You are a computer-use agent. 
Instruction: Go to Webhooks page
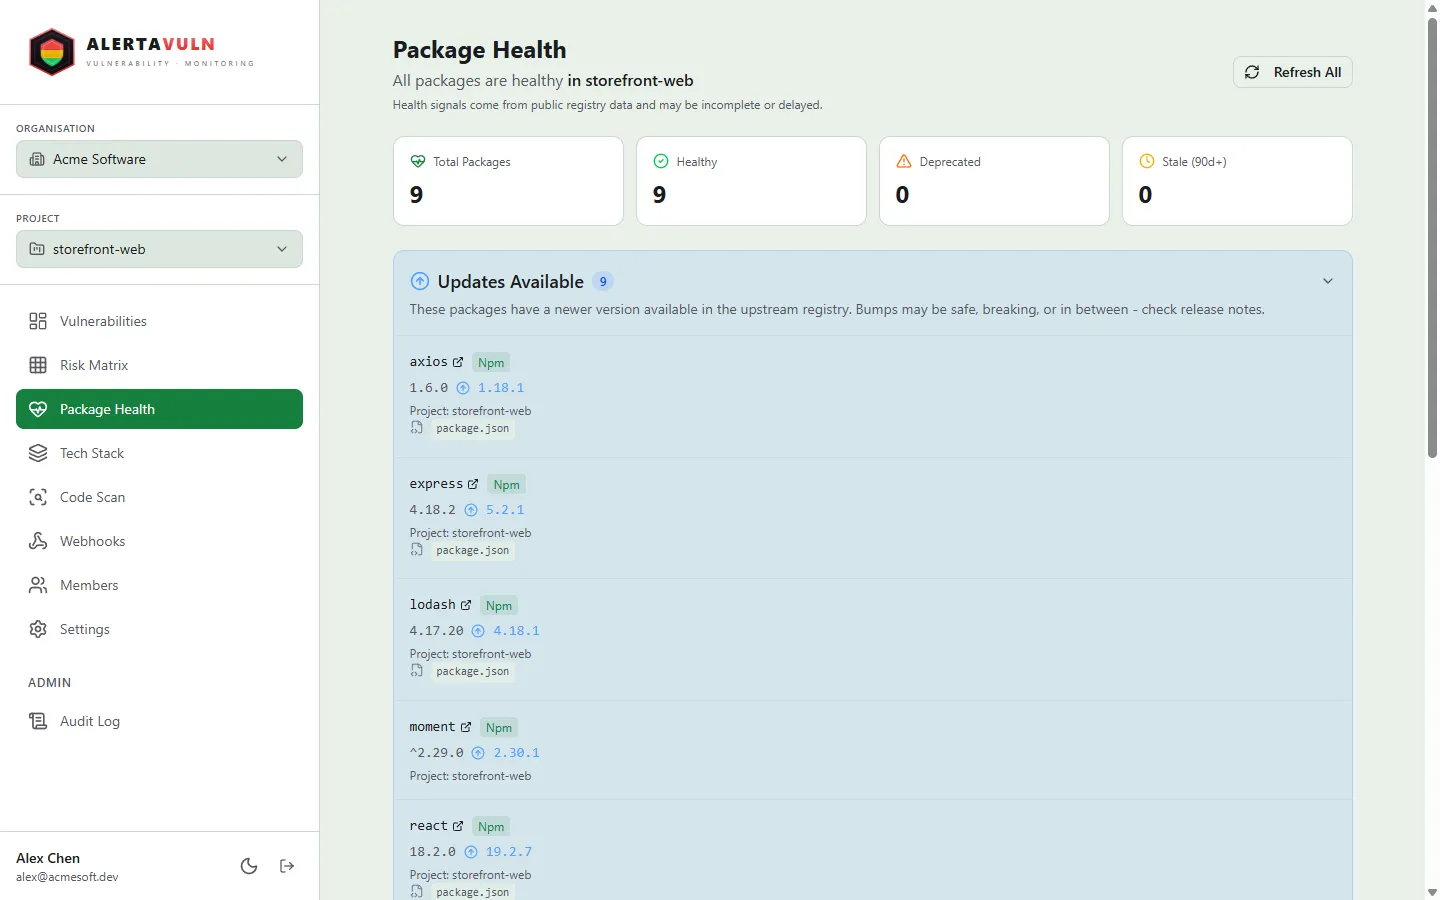(x=159, y=541)
